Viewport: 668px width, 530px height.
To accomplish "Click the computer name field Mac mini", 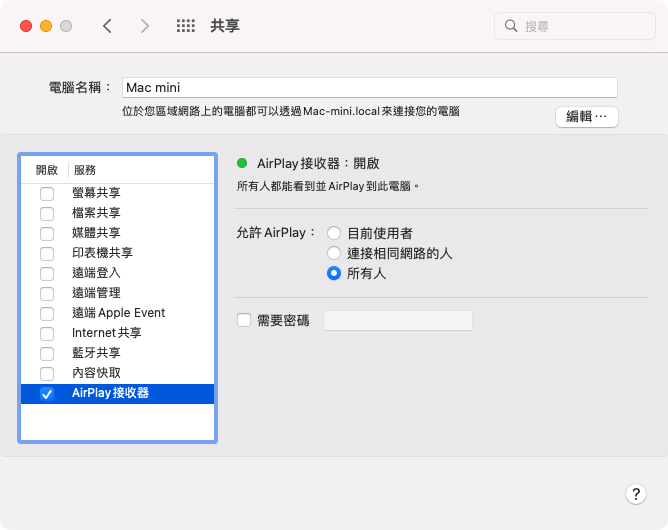I will click(x=369, y=87).
